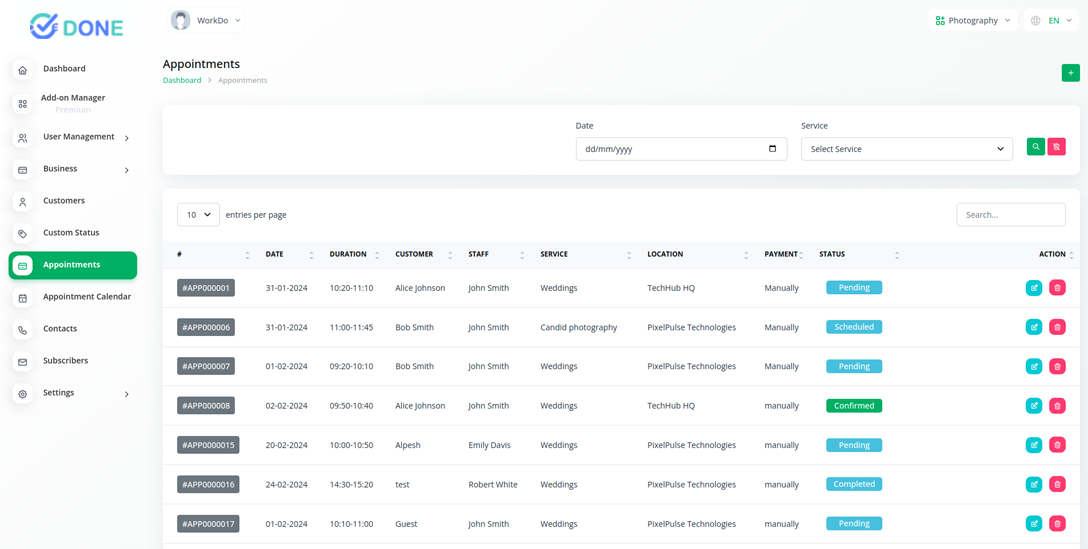
Task: Click the Add-on Manager grid icon
Action: 22,104
